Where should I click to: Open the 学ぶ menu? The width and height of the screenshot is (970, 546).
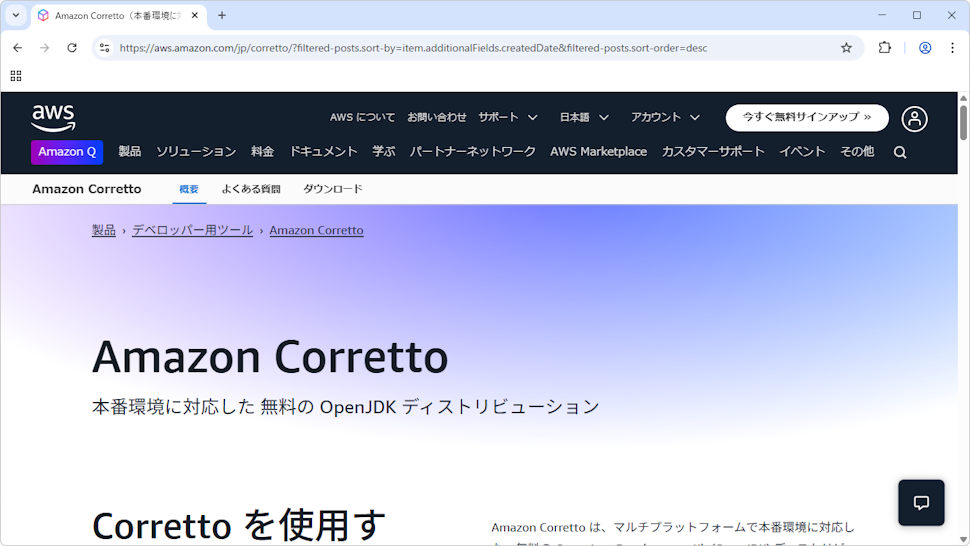pyautogui.click(x=384, y=151)
